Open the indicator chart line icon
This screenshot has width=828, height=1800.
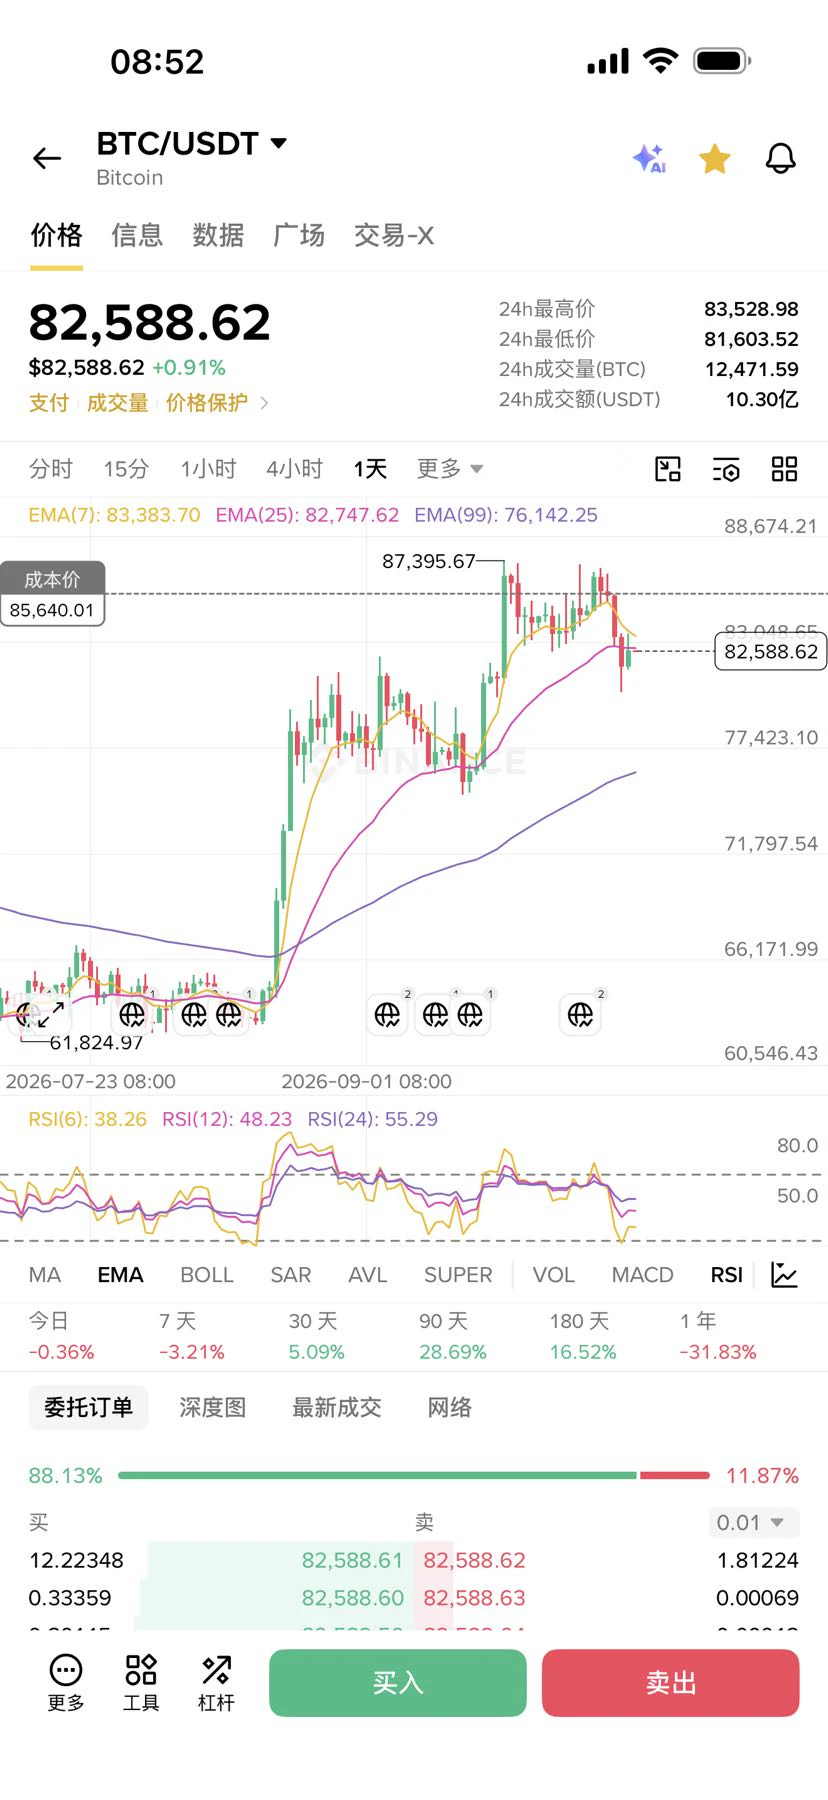(x=785, y=1275)
